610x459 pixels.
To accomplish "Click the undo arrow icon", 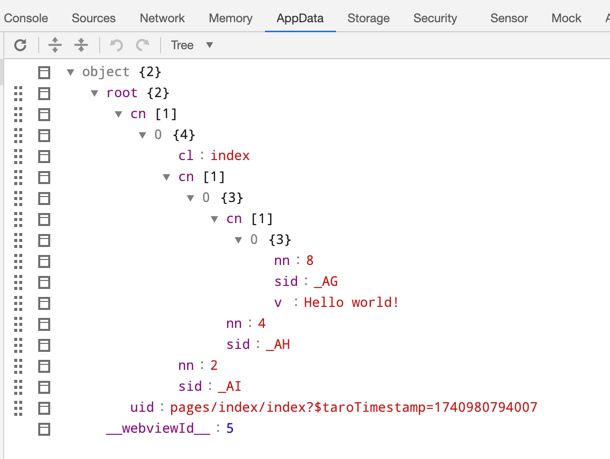I will (116, 45).
